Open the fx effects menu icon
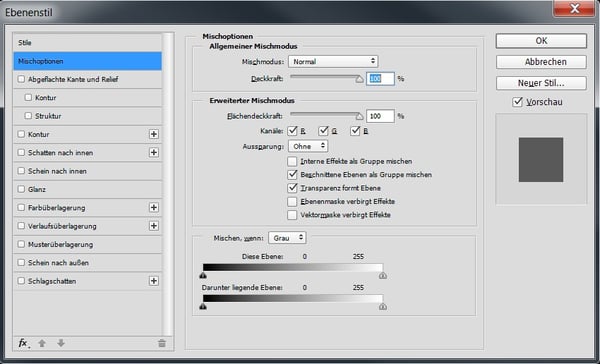The height and width of the screenshot is (364, 600). pos(24,343)
